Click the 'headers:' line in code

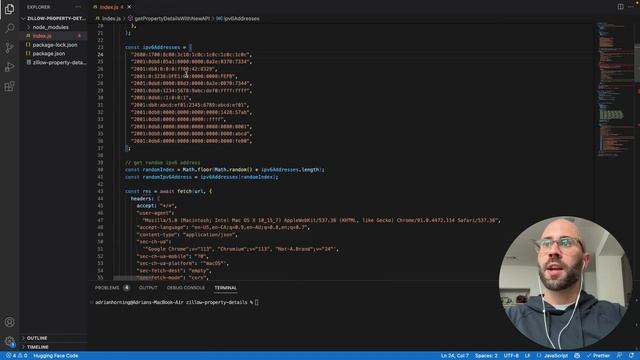point(145,199)
